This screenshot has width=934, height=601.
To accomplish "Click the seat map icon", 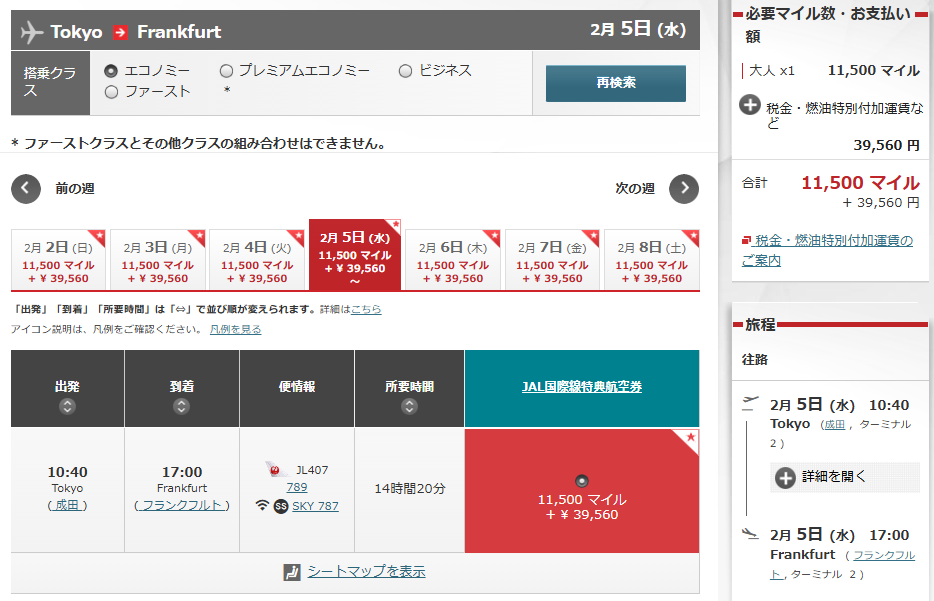I will coord(292,572).
